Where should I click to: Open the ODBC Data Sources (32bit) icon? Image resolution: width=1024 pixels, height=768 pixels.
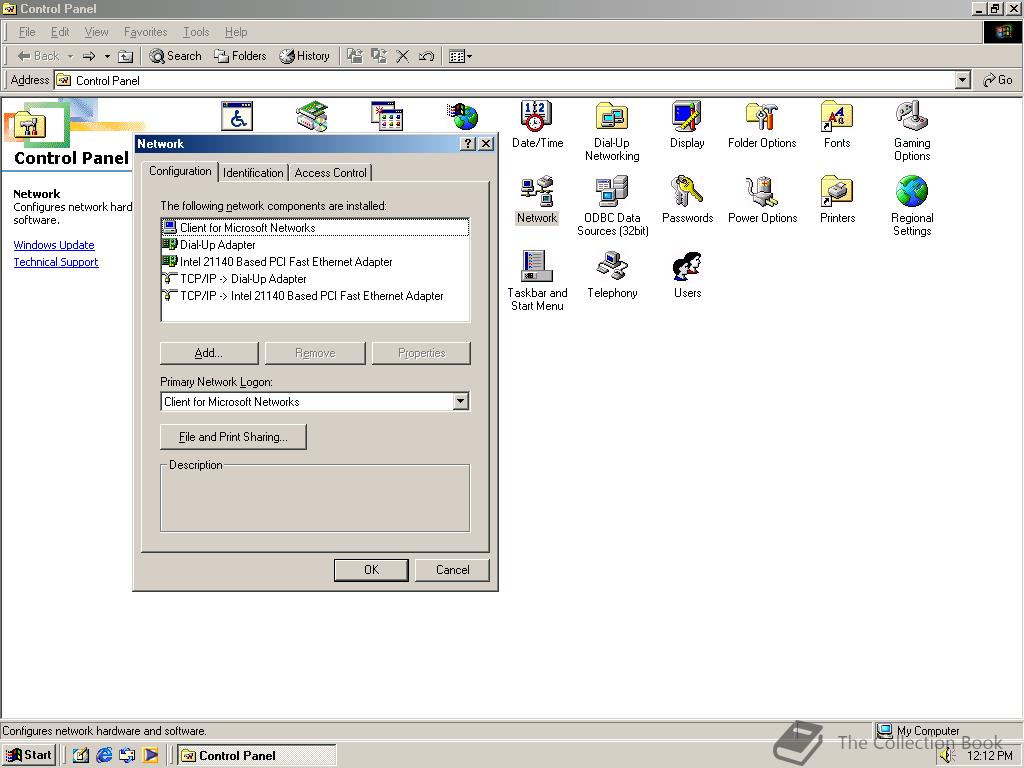pos(613,206)
